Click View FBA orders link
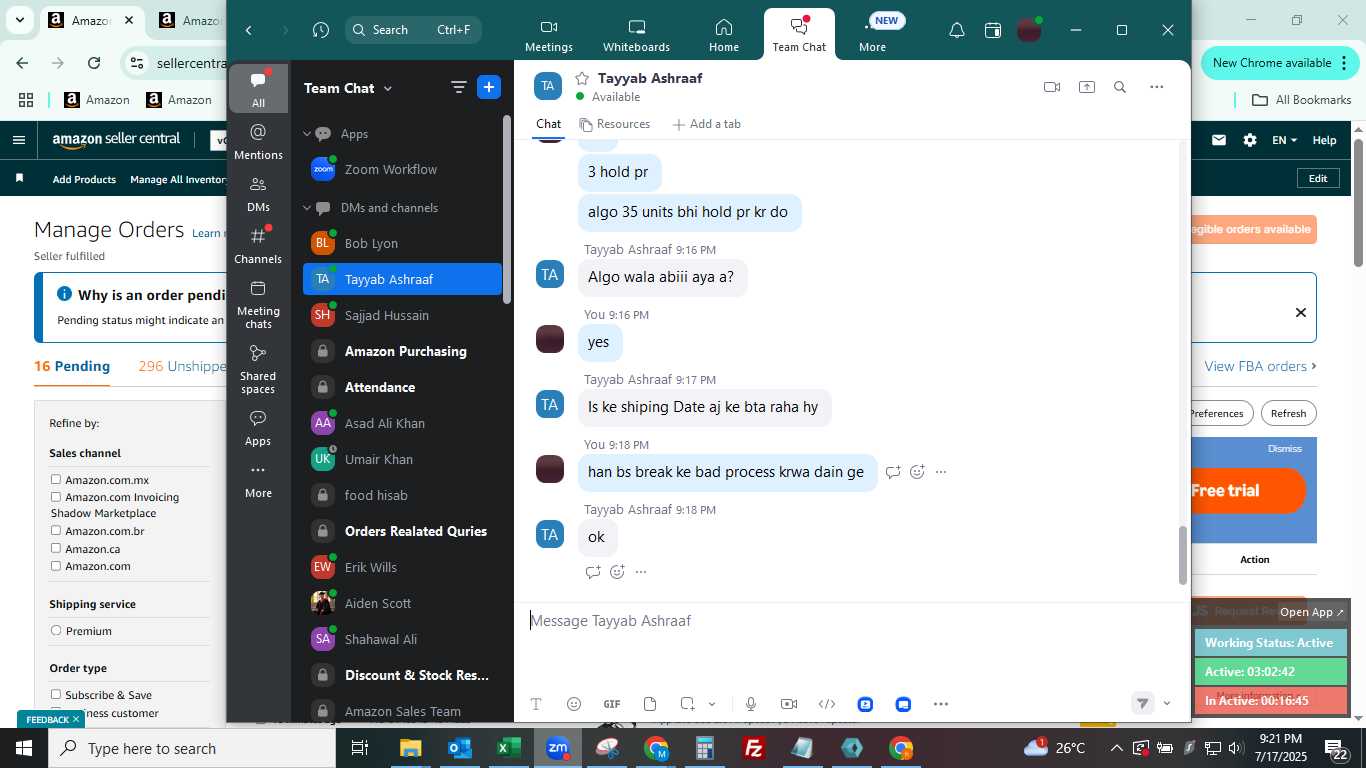This screenshot has height=768, width=1366. (1260, 366)
